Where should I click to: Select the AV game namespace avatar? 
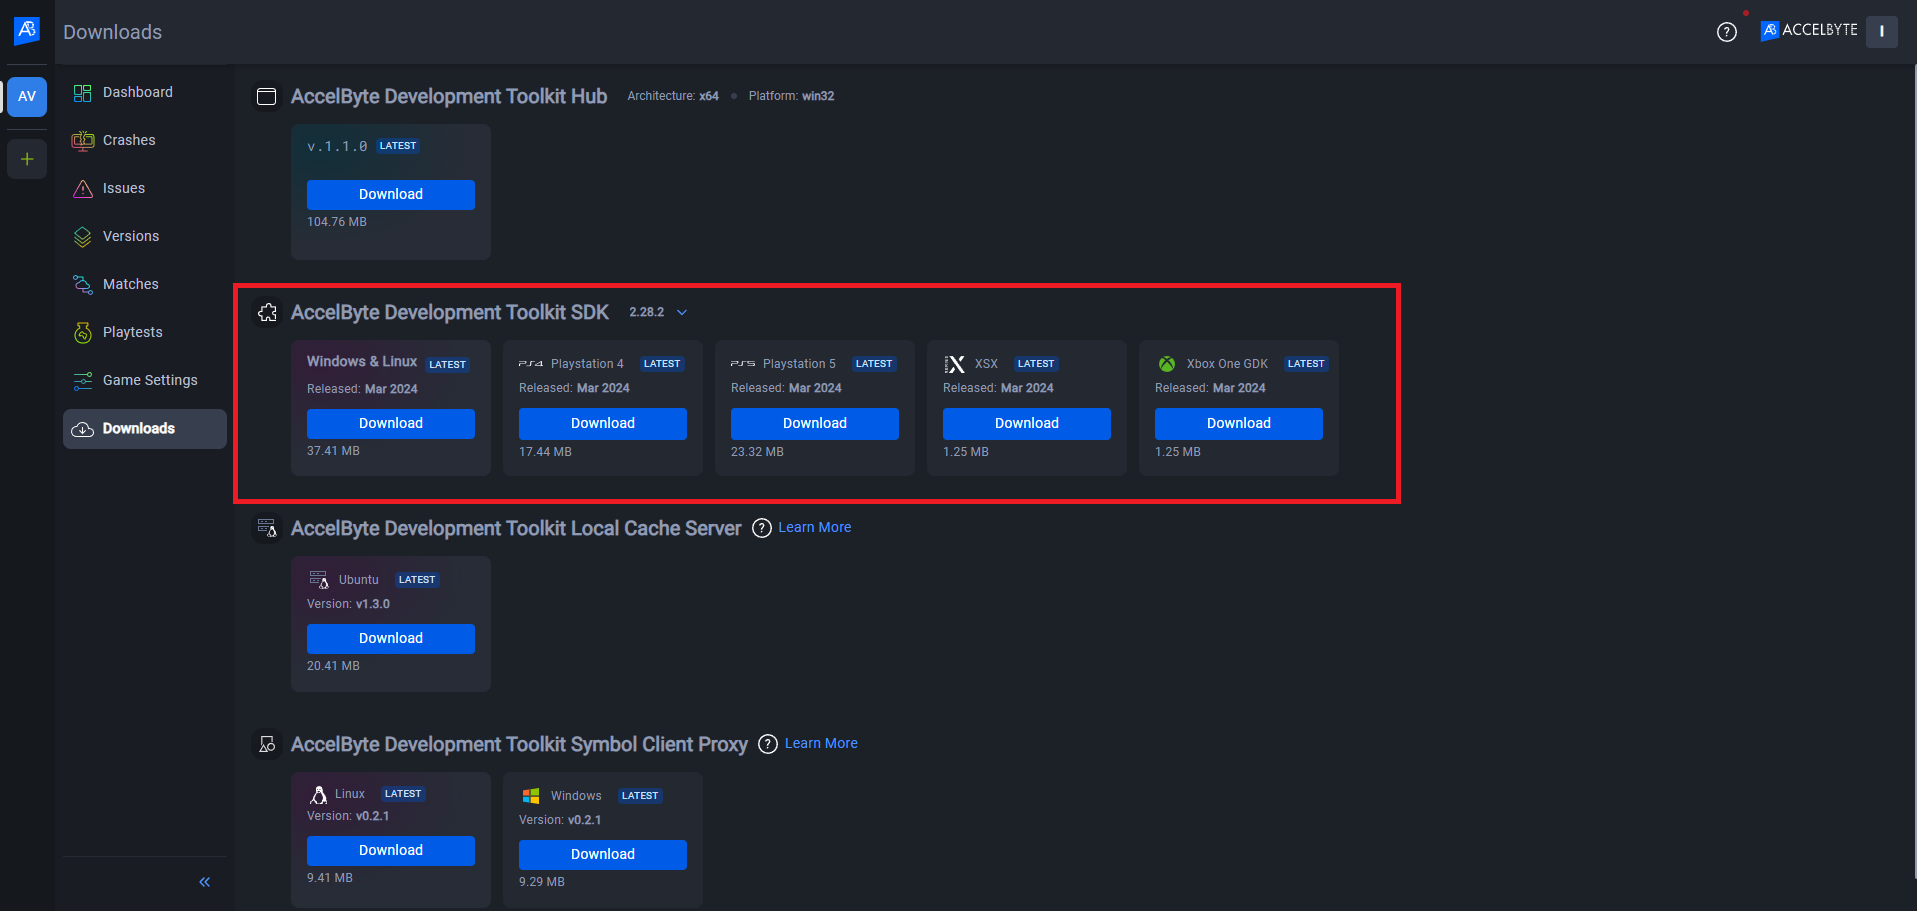pyautogui.click(x=27, y=97)
